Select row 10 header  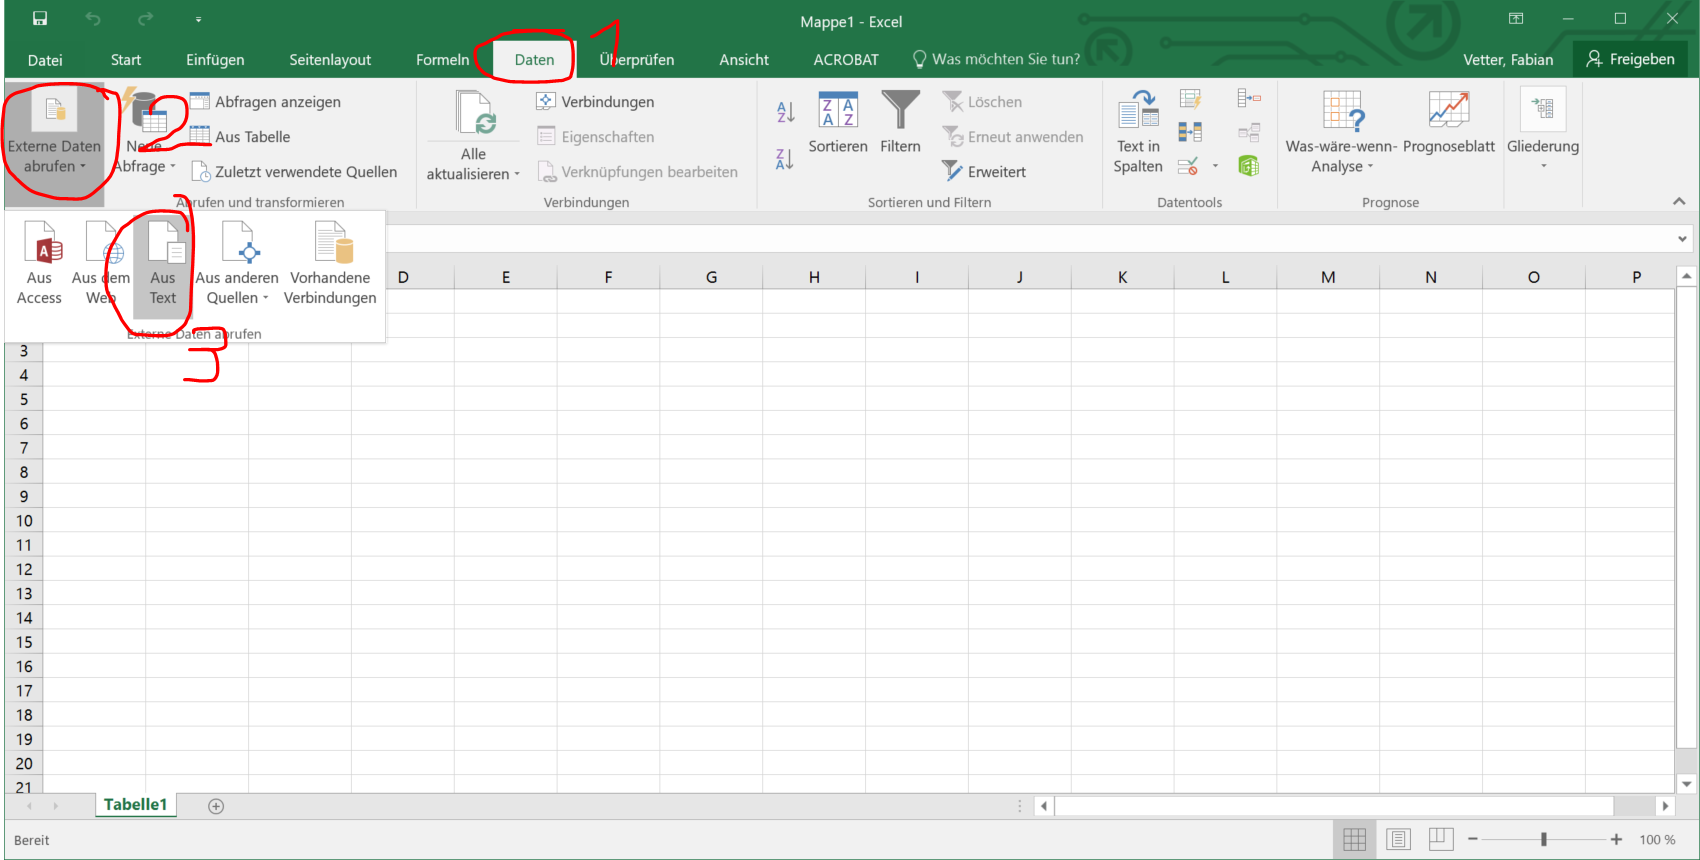click(24, 521)
